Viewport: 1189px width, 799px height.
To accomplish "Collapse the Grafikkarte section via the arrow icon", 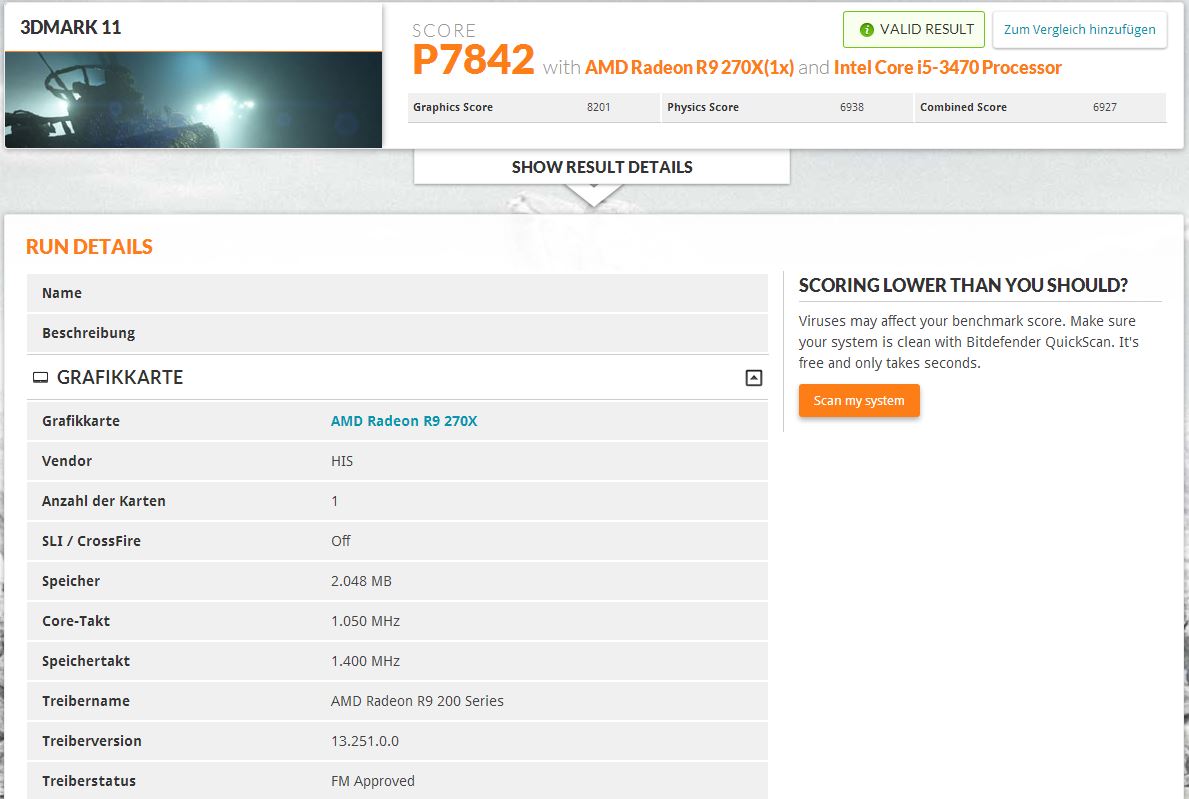I will coord(753,378).
